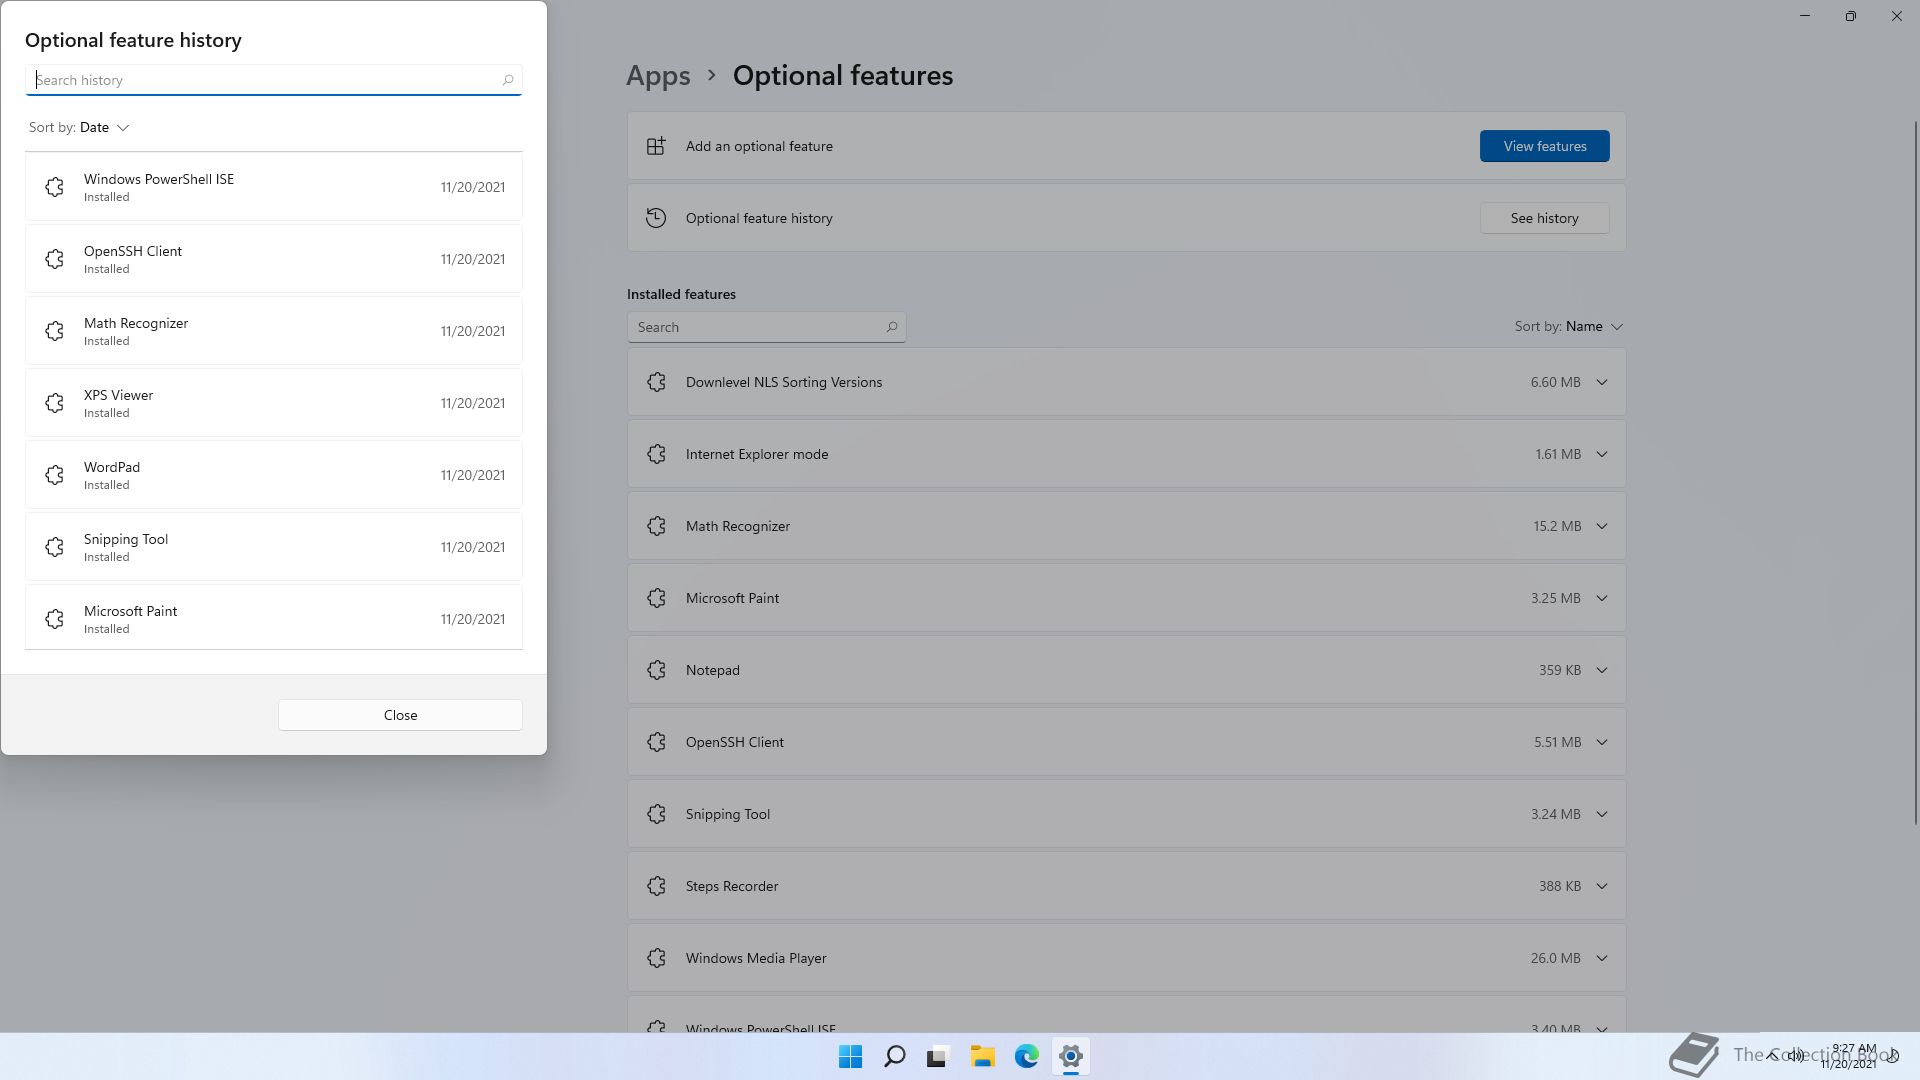Click the Windows PowerShell ISE history icon
1920x1080 pixels.
(x=55, y=187)
